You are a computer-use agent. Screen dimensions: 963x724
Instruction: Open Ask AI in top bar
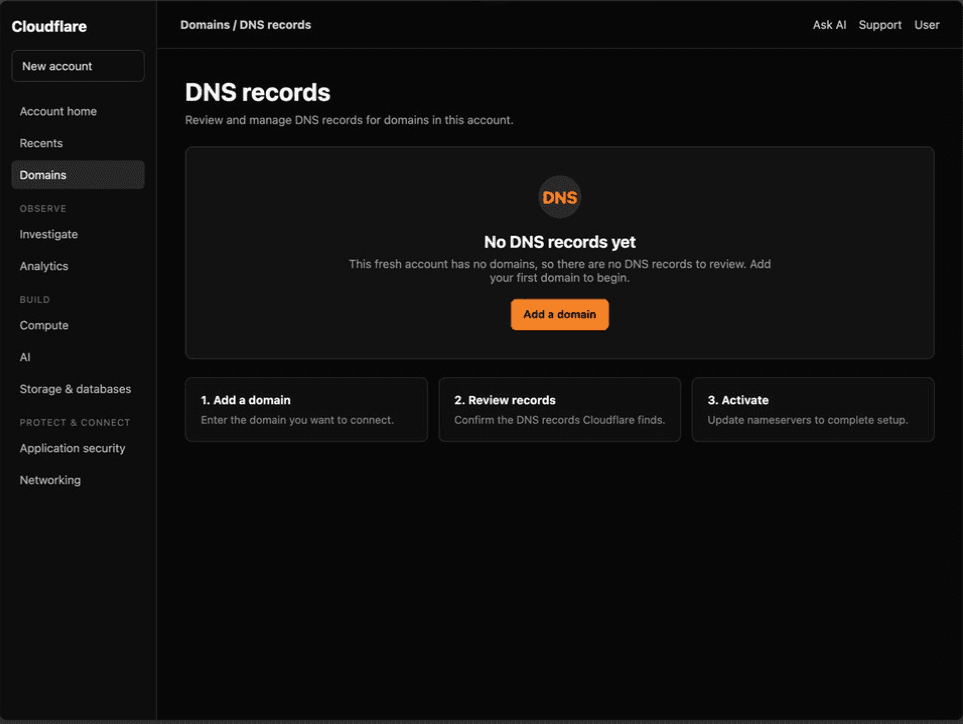(x=829, y=25)
